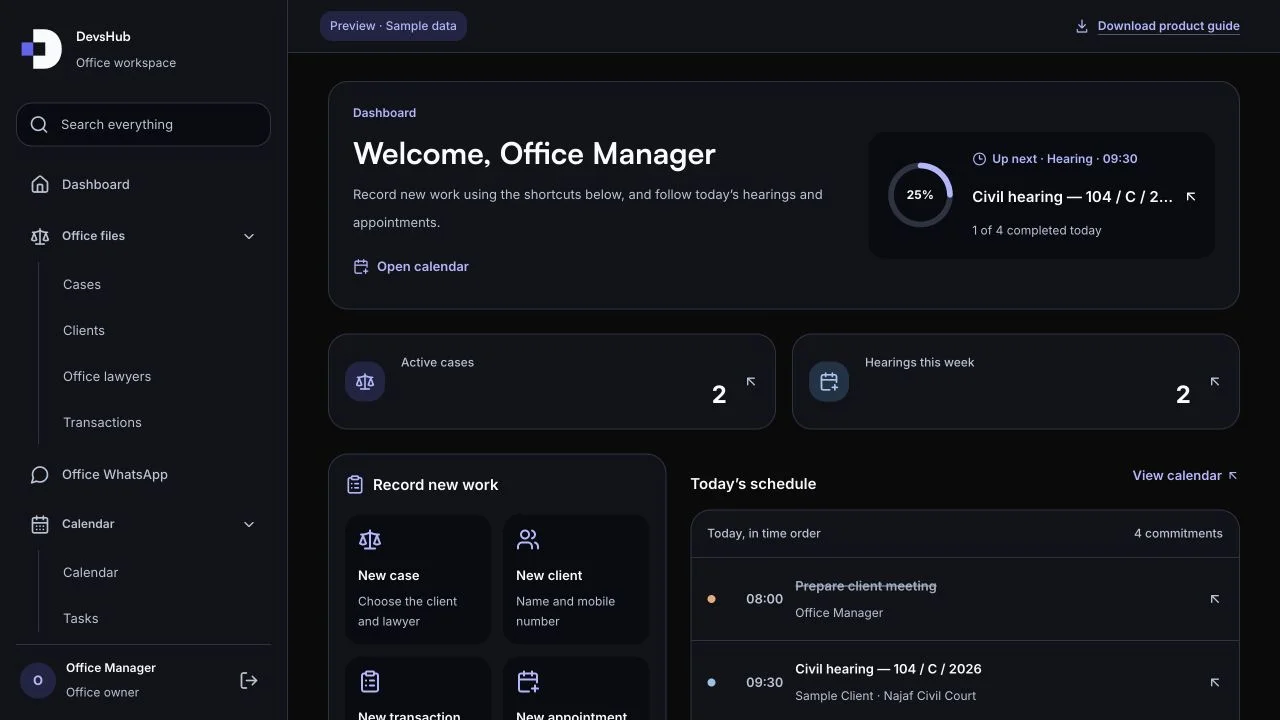This screenshot has width=1280, height=720.
Task: Collapse the Calendar section chevron
Action: (249, 524)
